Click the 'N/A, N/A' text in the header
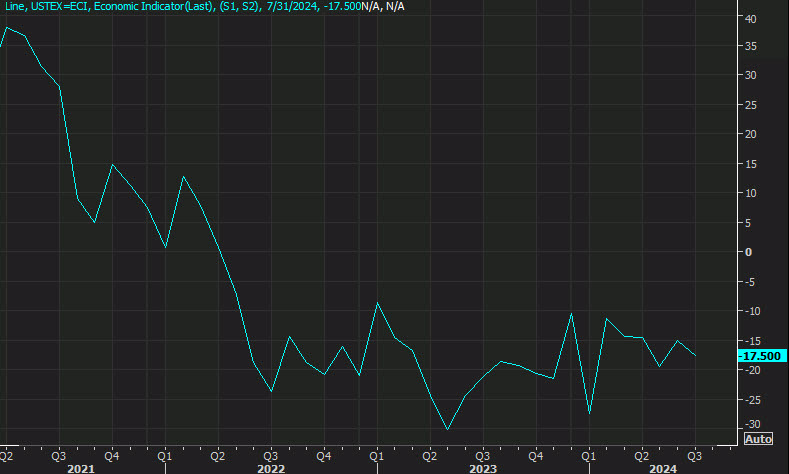 point(383,7)
